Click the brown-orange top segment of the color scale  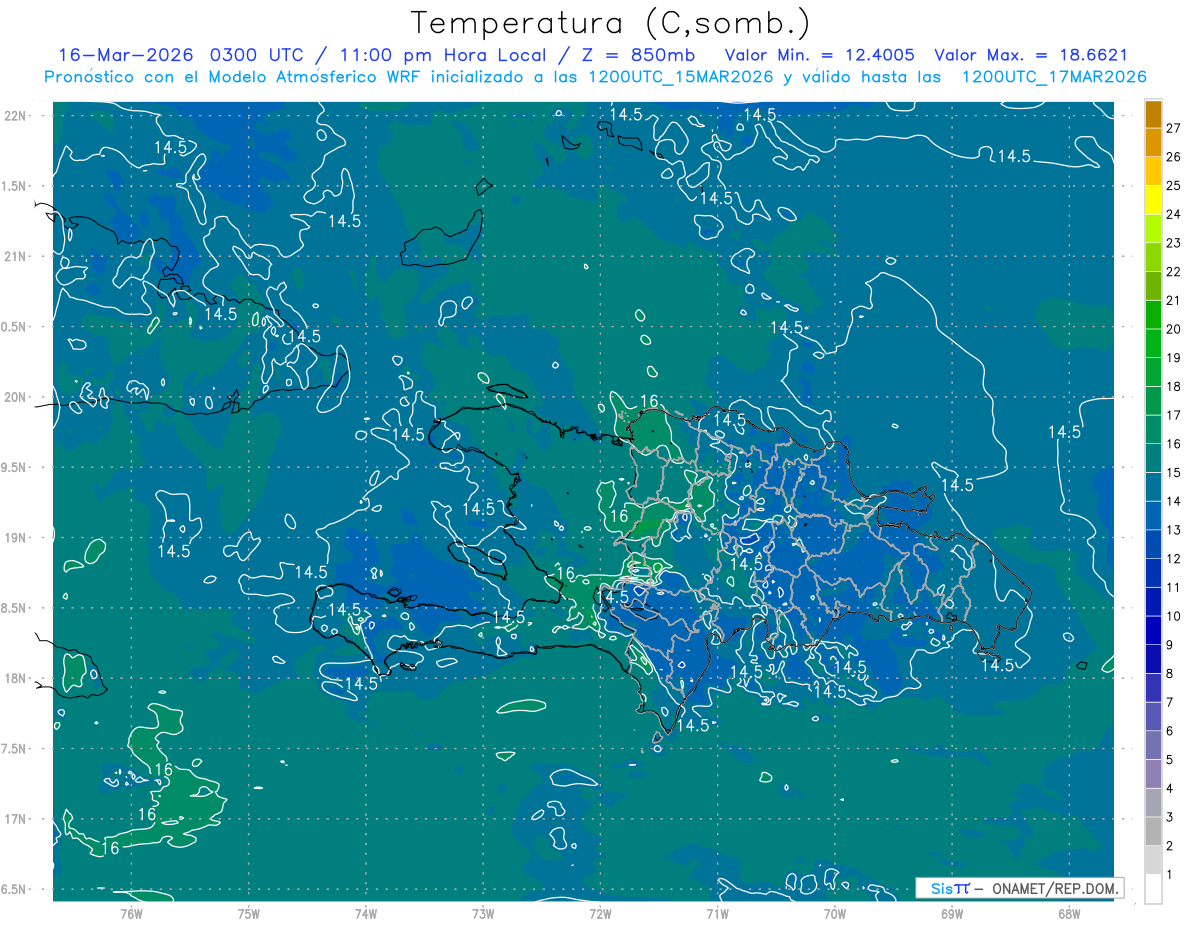(1153, 114)
